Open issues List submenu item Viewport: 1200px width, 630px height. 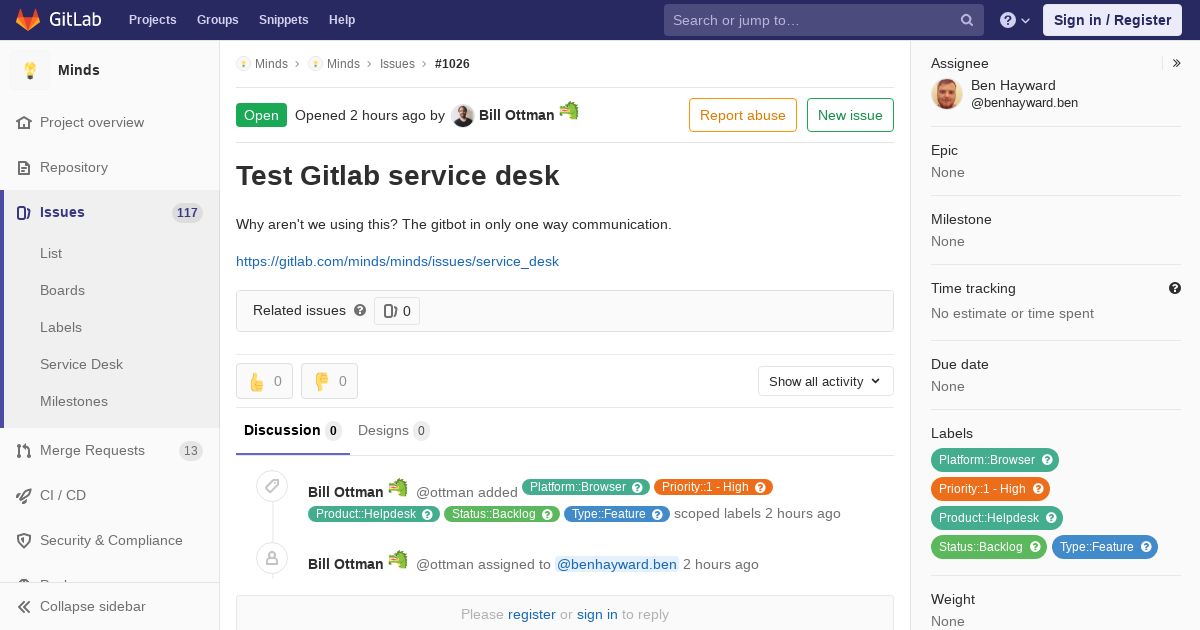pyautogui.click(x=51, y=253)
